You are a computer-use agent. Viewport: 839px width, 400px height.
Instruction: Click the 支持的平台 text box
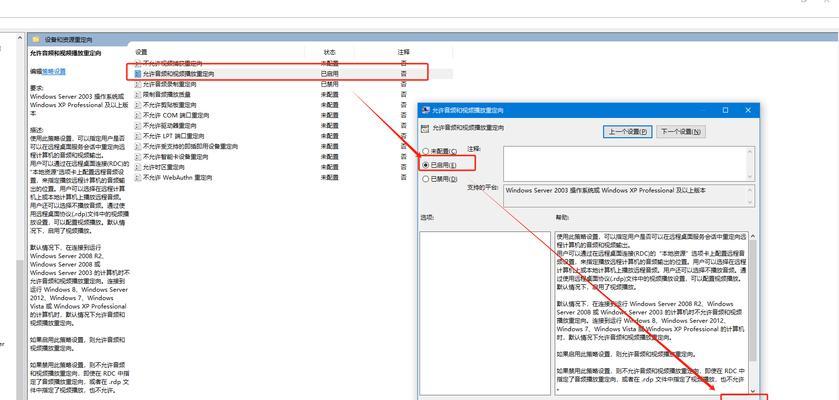tap(624, 196)
